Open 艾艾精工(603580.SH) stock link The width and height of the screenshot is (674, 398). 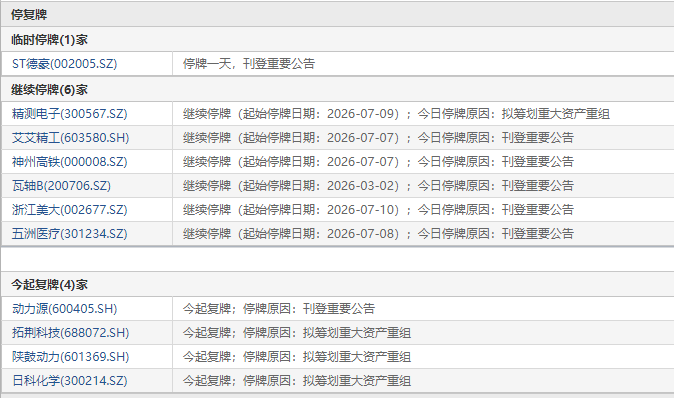point(70,138)
